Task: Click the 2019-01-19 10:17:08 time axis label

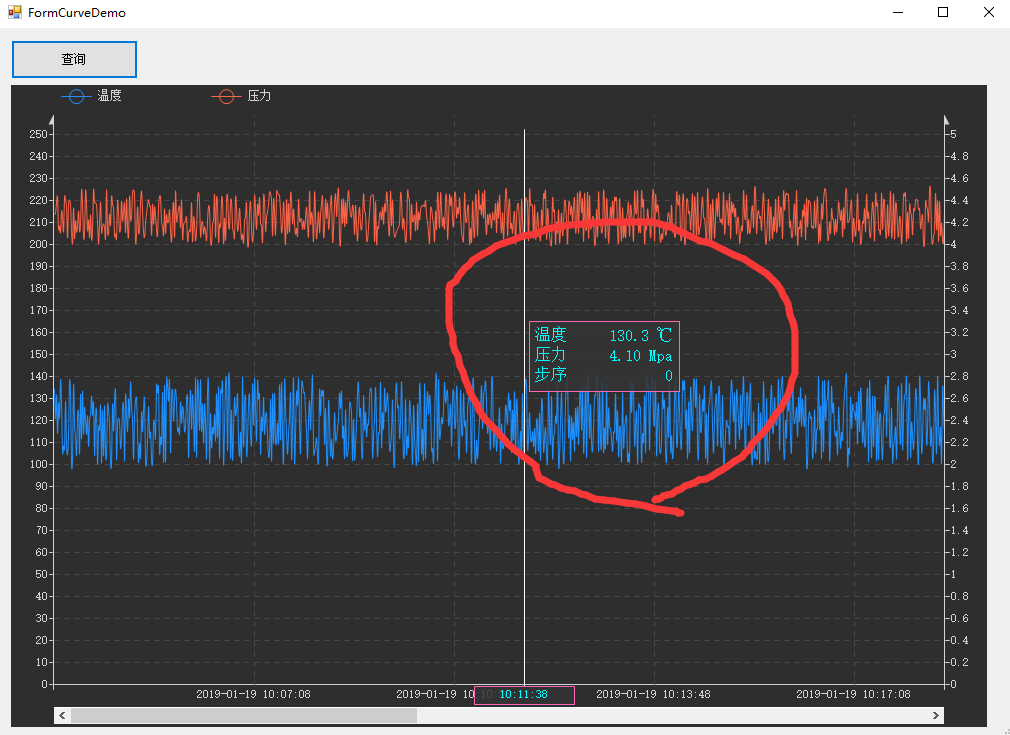Action: (x=853, y=694)
